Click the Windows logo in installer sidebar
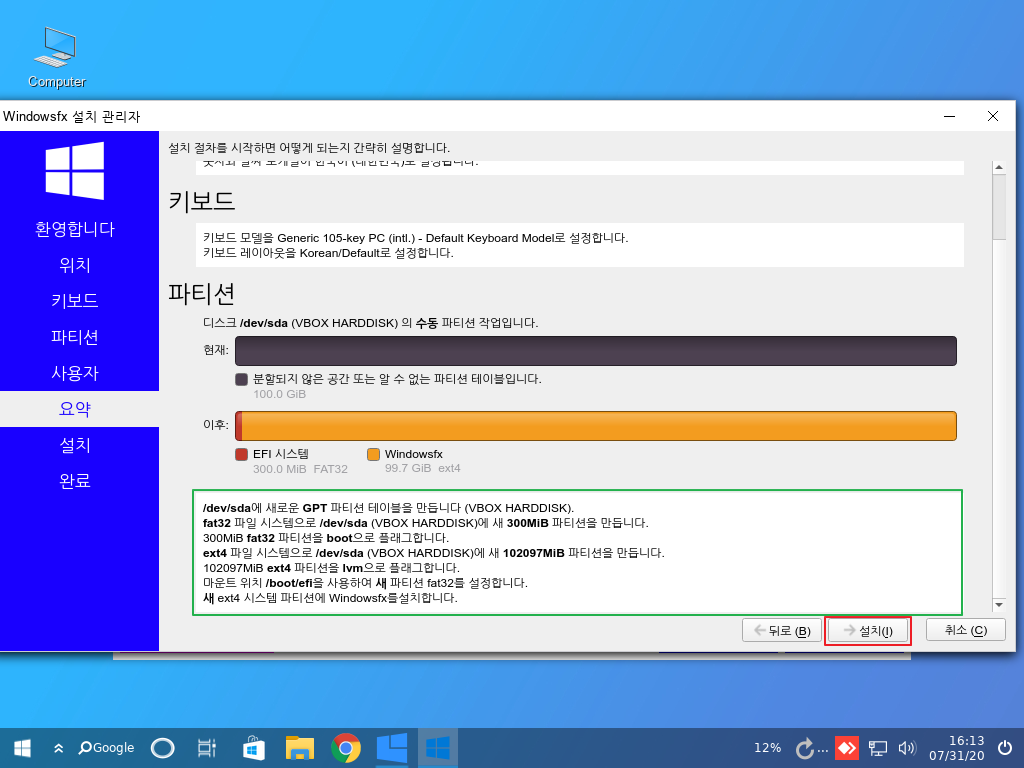This screenshot has height=768, width=1024. click(x=75, y=170)
